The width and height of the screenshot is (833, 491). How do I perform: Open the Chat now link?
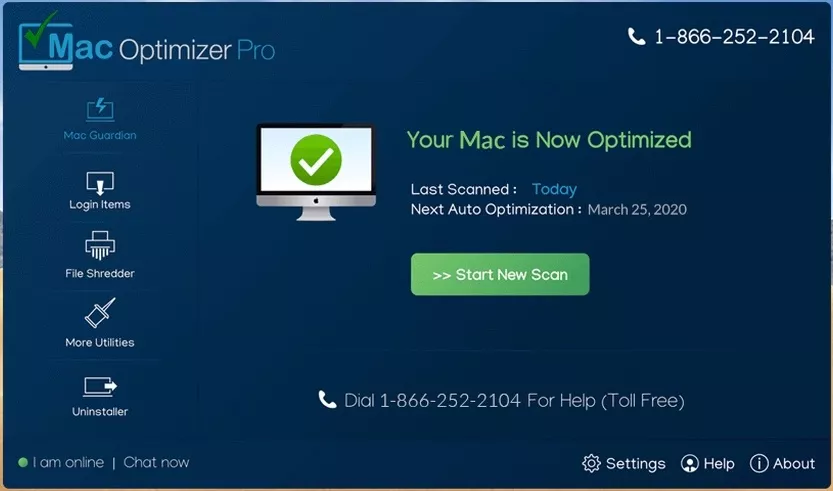156,462
